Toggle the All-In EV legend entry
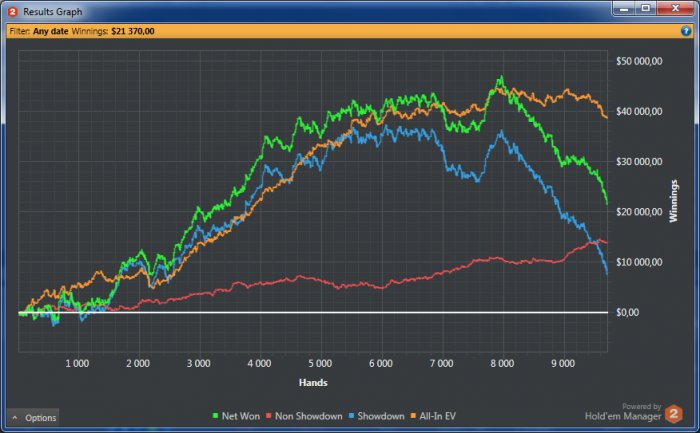Viewport: 700px width, 433px height. (x=433, y=416)
